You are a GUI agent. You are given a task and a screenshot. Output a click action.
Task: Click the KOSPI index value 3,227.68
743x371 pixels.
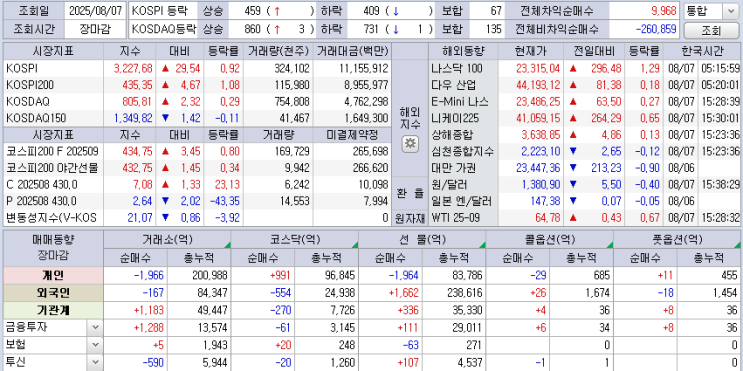pyautogui.click(x=133, y=69)
